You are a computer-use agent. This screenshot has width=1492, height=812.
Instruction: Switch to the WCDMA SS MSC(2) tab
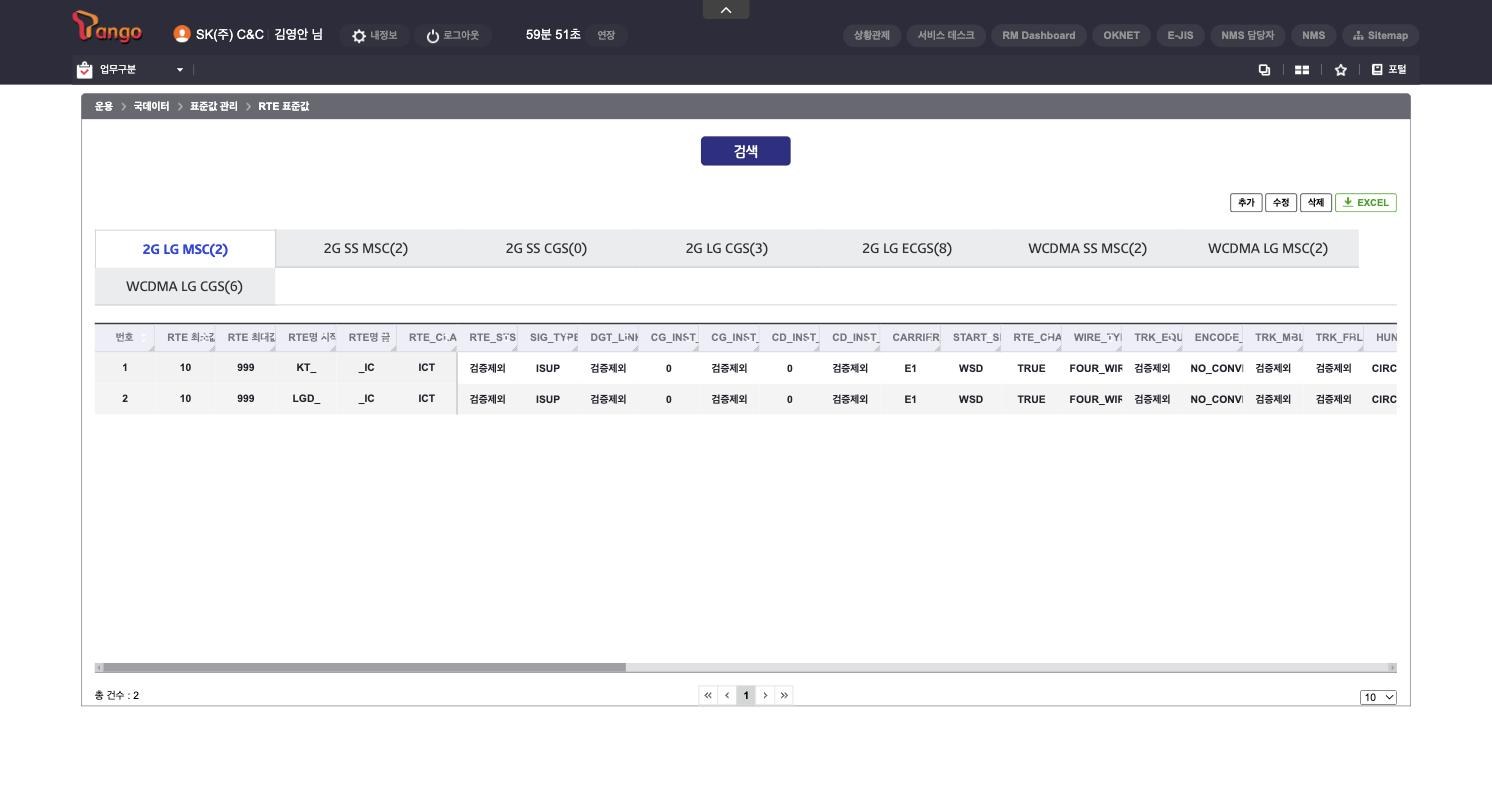click(x=1088, y=248)
